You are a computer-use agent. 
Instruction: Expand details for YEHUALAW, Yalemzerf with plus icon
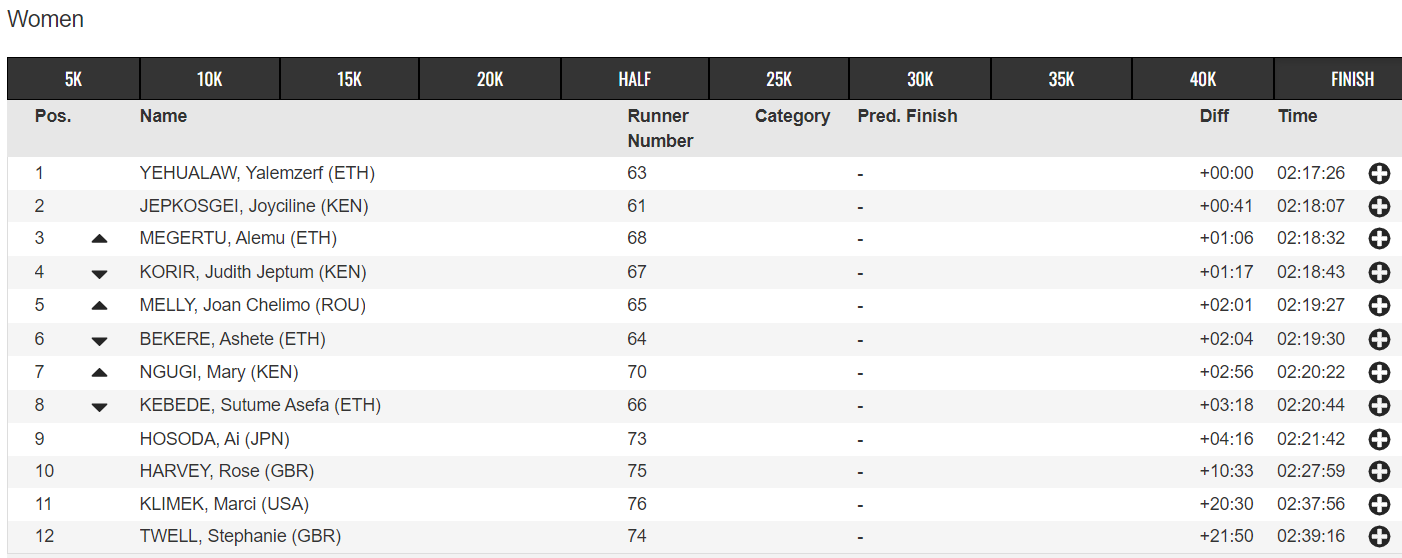pyautogui.click(x=1379, y=174)
